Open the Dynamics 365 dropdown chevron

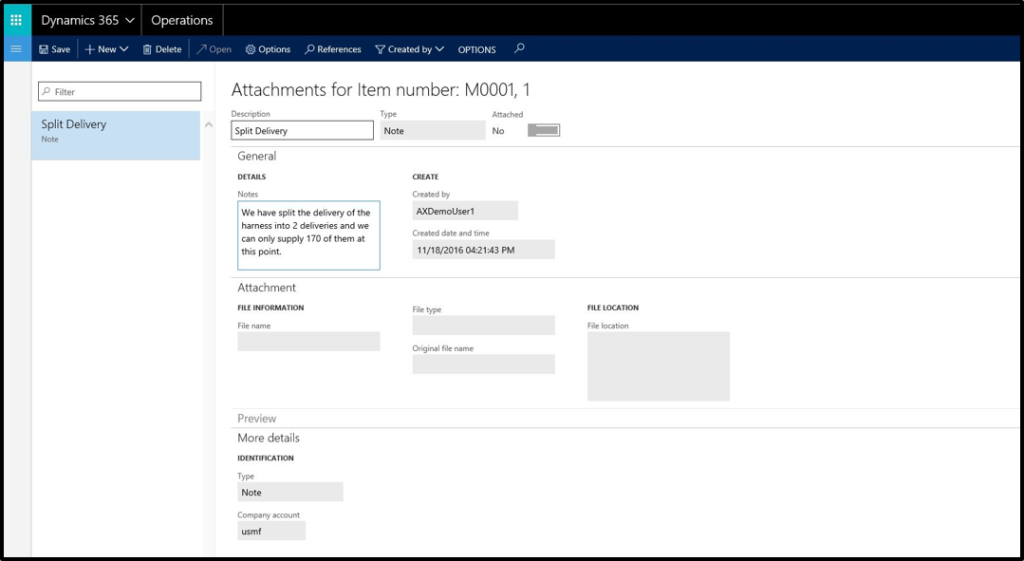click(x=131, y=20)
